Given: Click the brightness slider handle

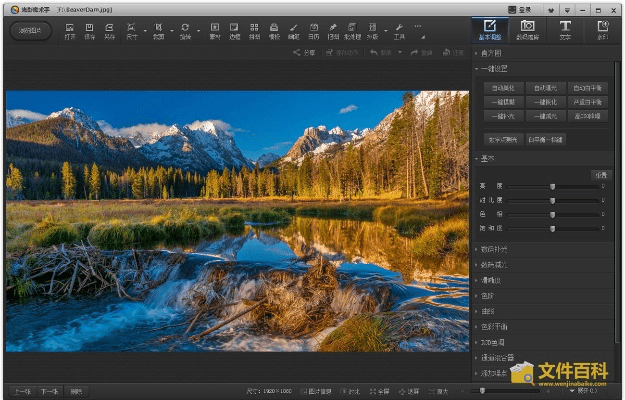Looking at the screenshot, I should tap(552, 186).
